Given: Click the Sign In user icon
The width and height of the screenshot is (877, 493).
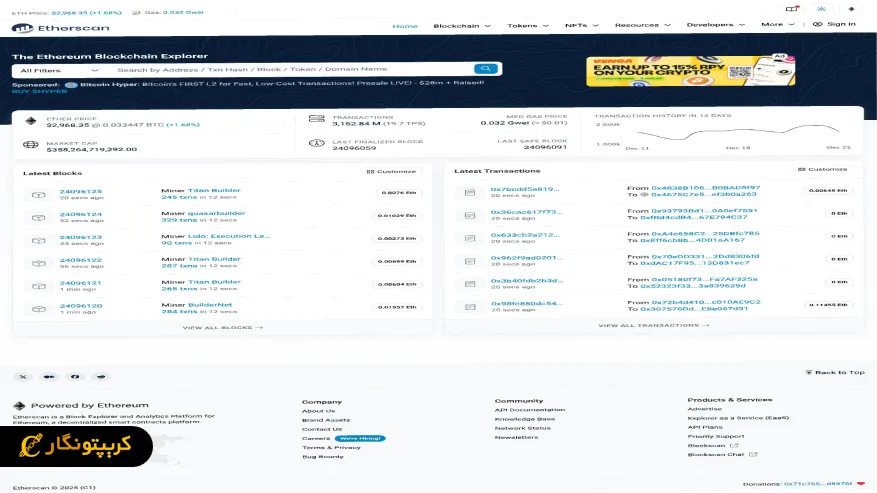Looking at the screenshot, I should (x=817, y=24).
